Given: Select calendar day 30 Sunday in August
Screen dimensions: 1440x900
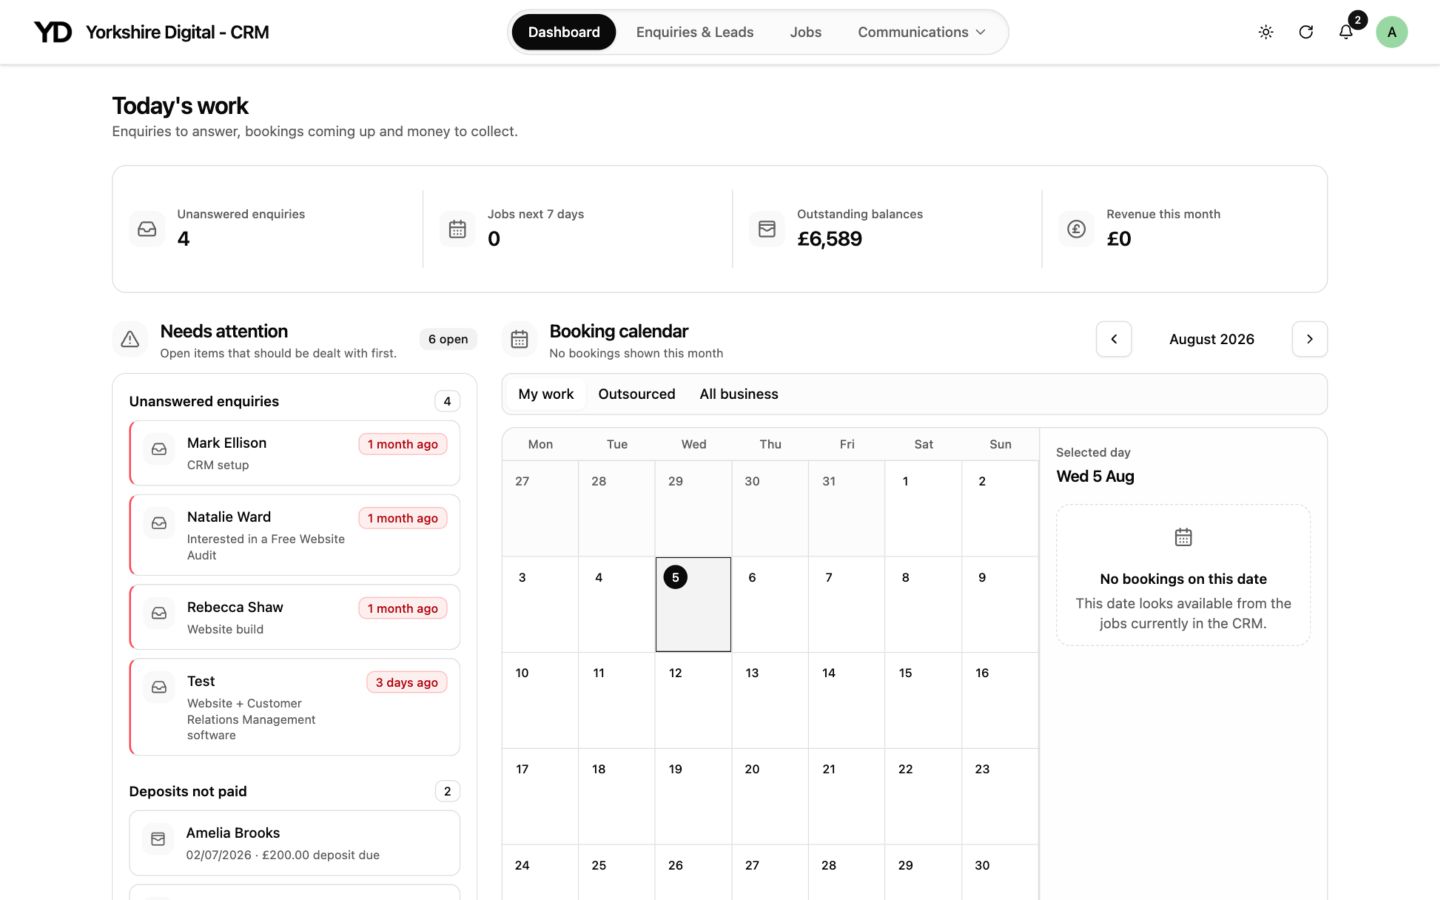Looking at the screenshot, I should click(1000, 873).
